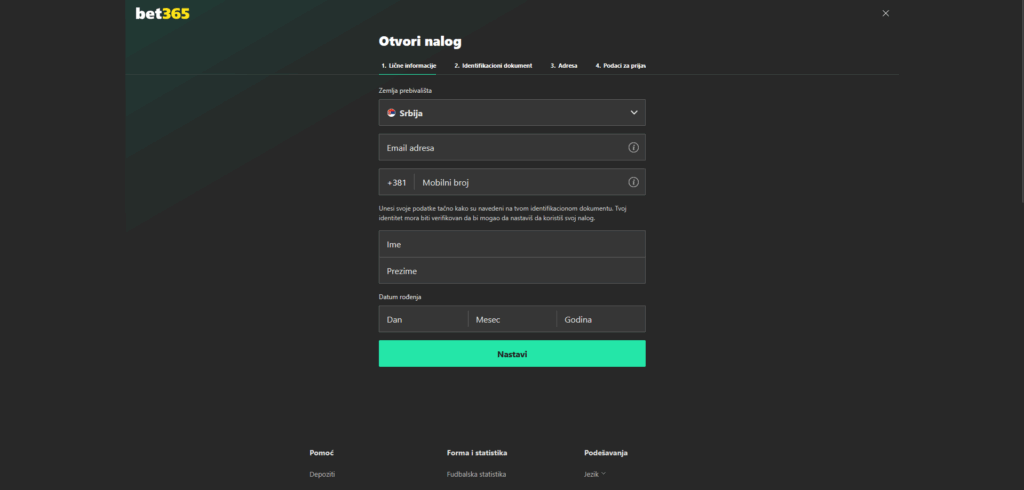
Task: Select the Prezime surname field
Action: [511, 271]
